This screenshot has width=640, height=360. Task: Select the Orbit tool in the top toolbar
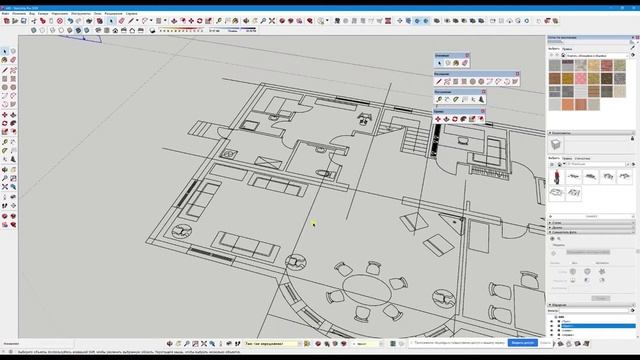pyautogui.click(x=246, y=21)
